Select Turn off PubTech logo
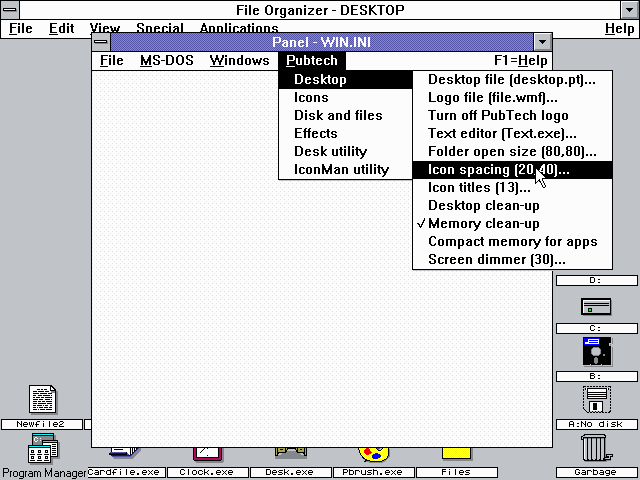This screenshot has width=640, height=480. click(x=512, y=116)
